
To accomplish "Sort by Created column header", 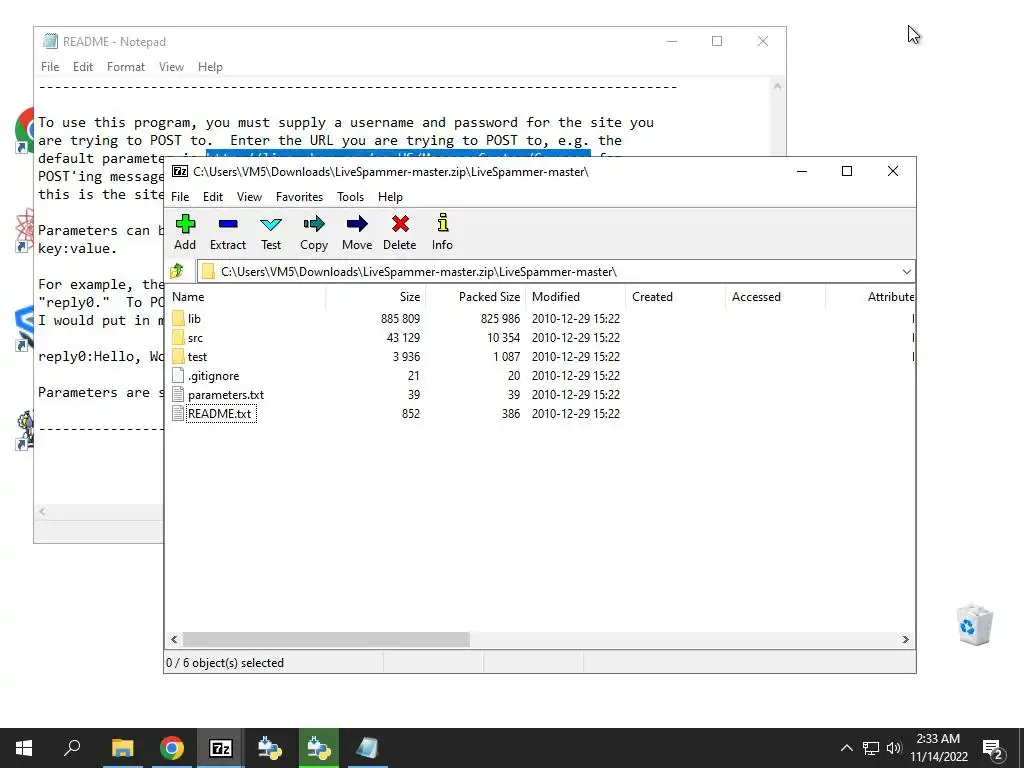I will (x=675, y=296).
